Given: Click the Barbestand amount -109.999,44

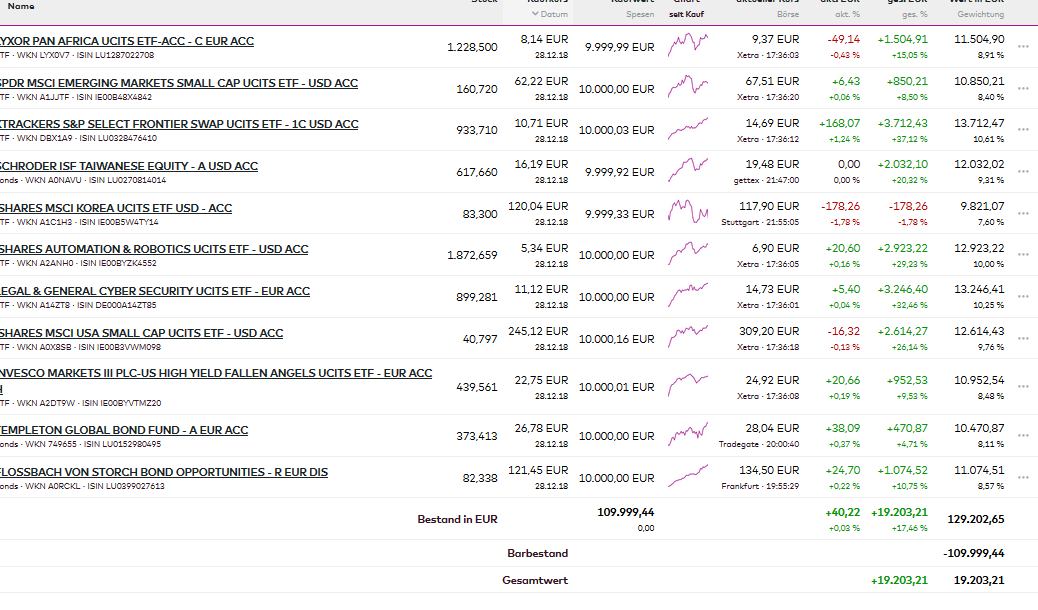Looking at the screenshot, I should 974,553.
